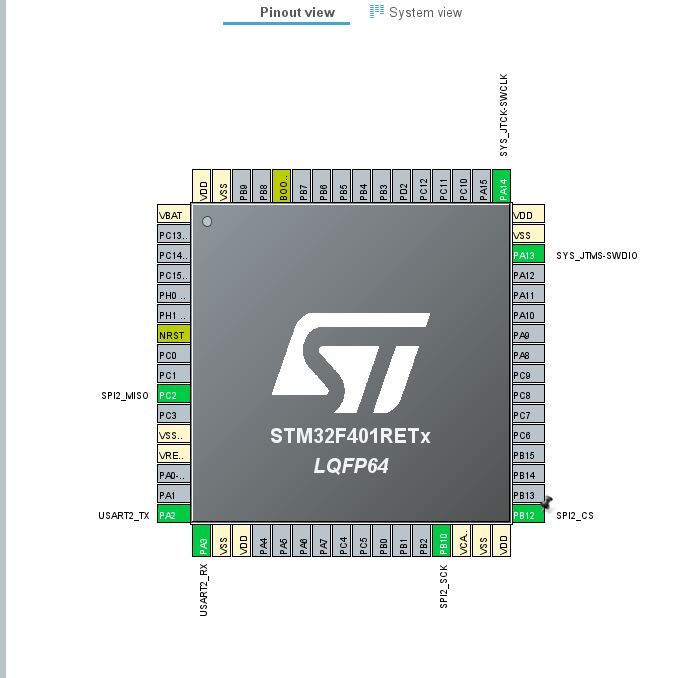Select the green PB10 pin
This screenshot has height=678, width=684.
tap(441, 541)
